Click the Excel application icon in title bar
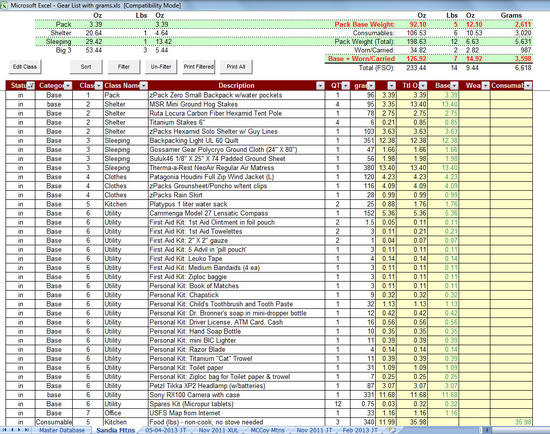 4,5
